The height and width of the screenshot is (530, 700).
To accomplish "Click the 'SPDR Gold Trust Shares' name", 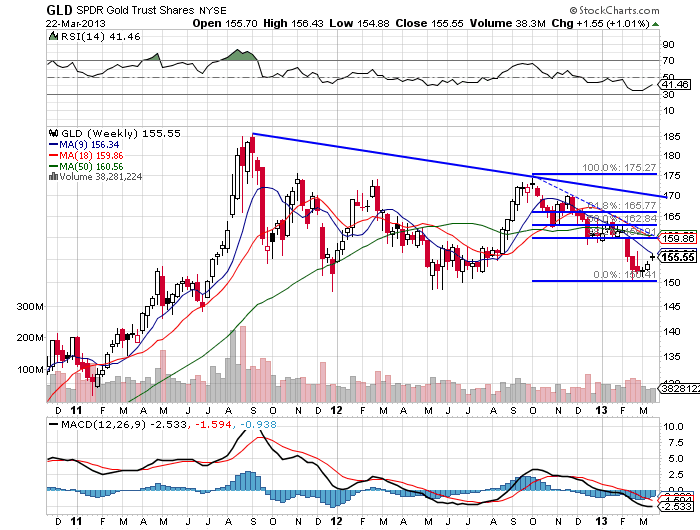I will 135,10.
